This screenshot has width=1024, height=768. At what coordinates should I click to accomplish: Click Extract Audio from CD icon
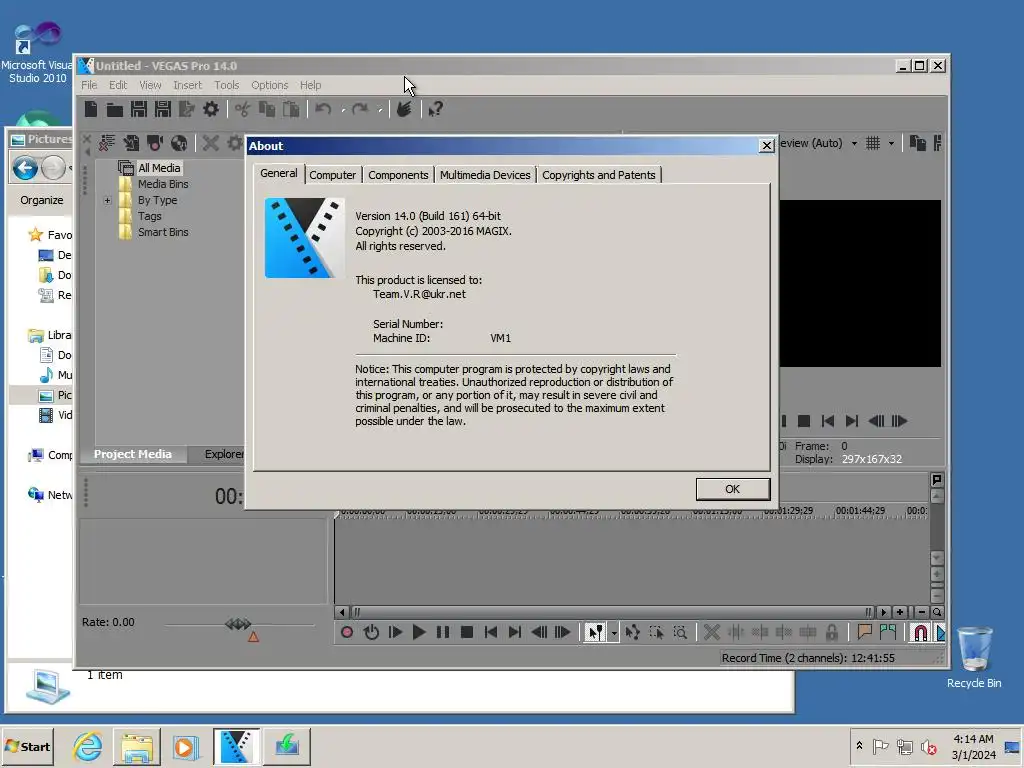pos(178,143)
